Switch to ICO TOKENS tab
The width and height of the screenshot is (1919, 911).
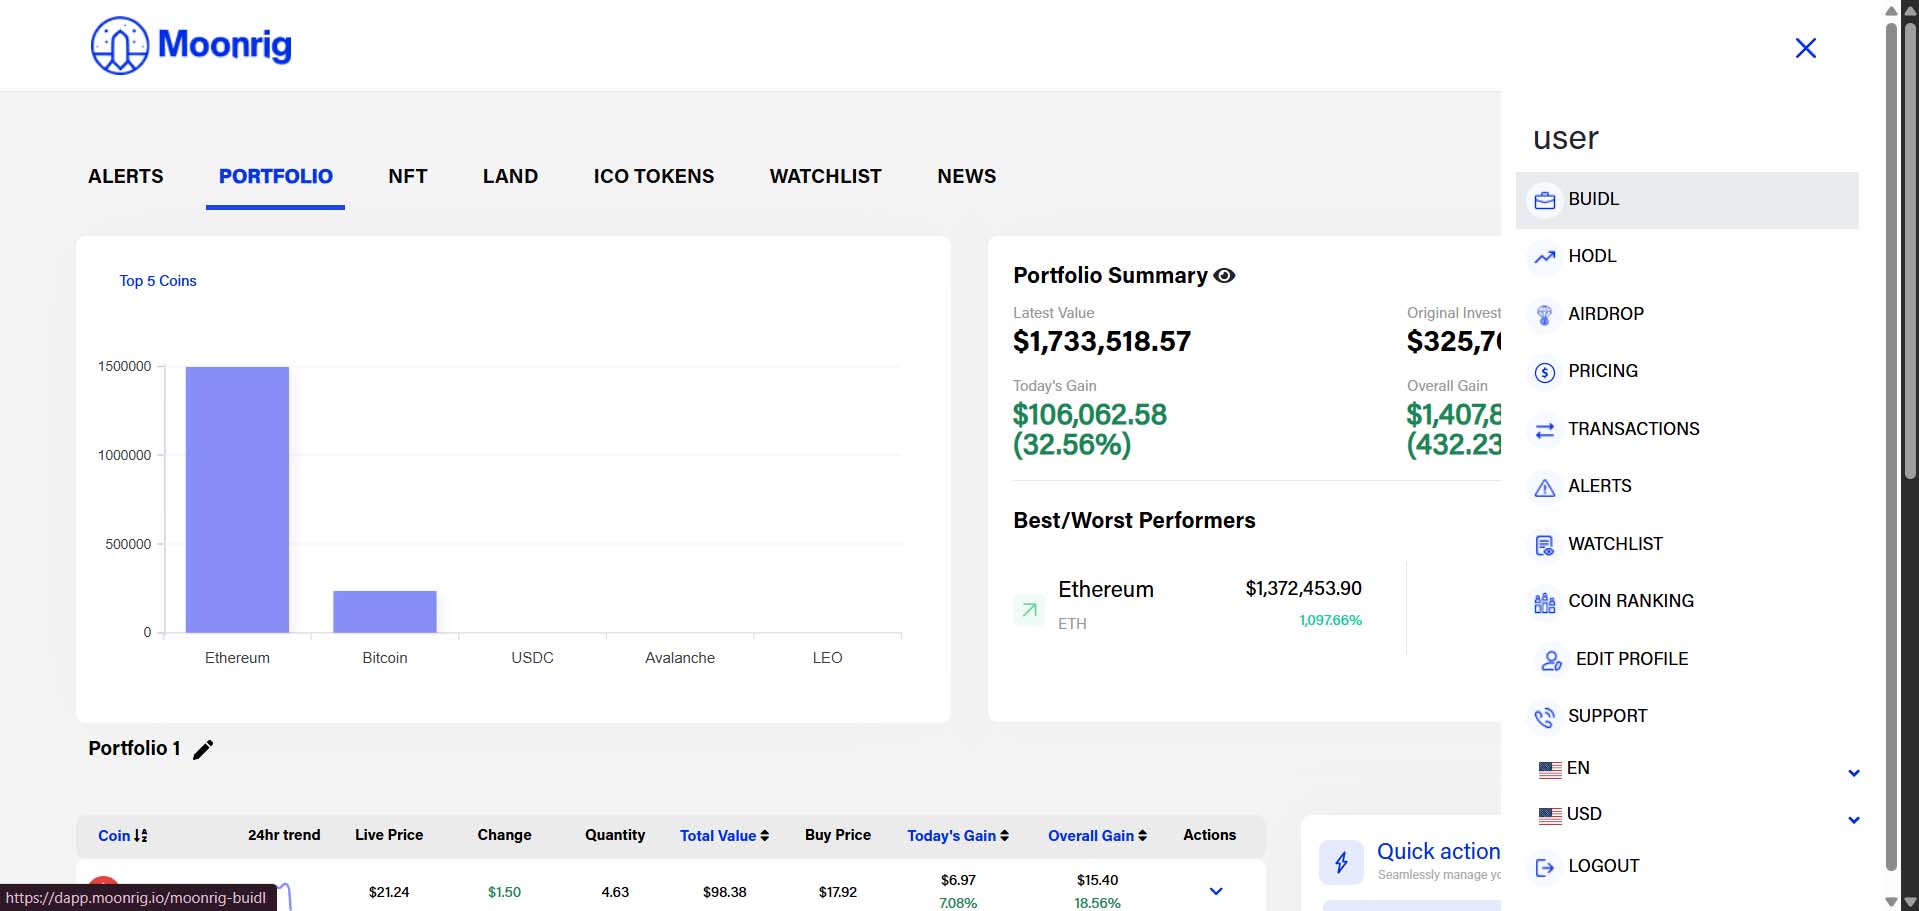click(654, 177)
